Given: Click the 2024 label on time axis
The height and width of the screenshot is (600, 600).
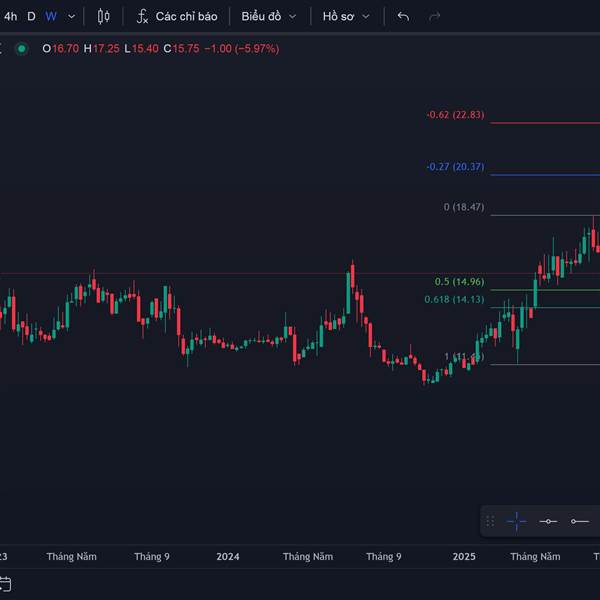Looking at the screenshot, I should point(228,556).
